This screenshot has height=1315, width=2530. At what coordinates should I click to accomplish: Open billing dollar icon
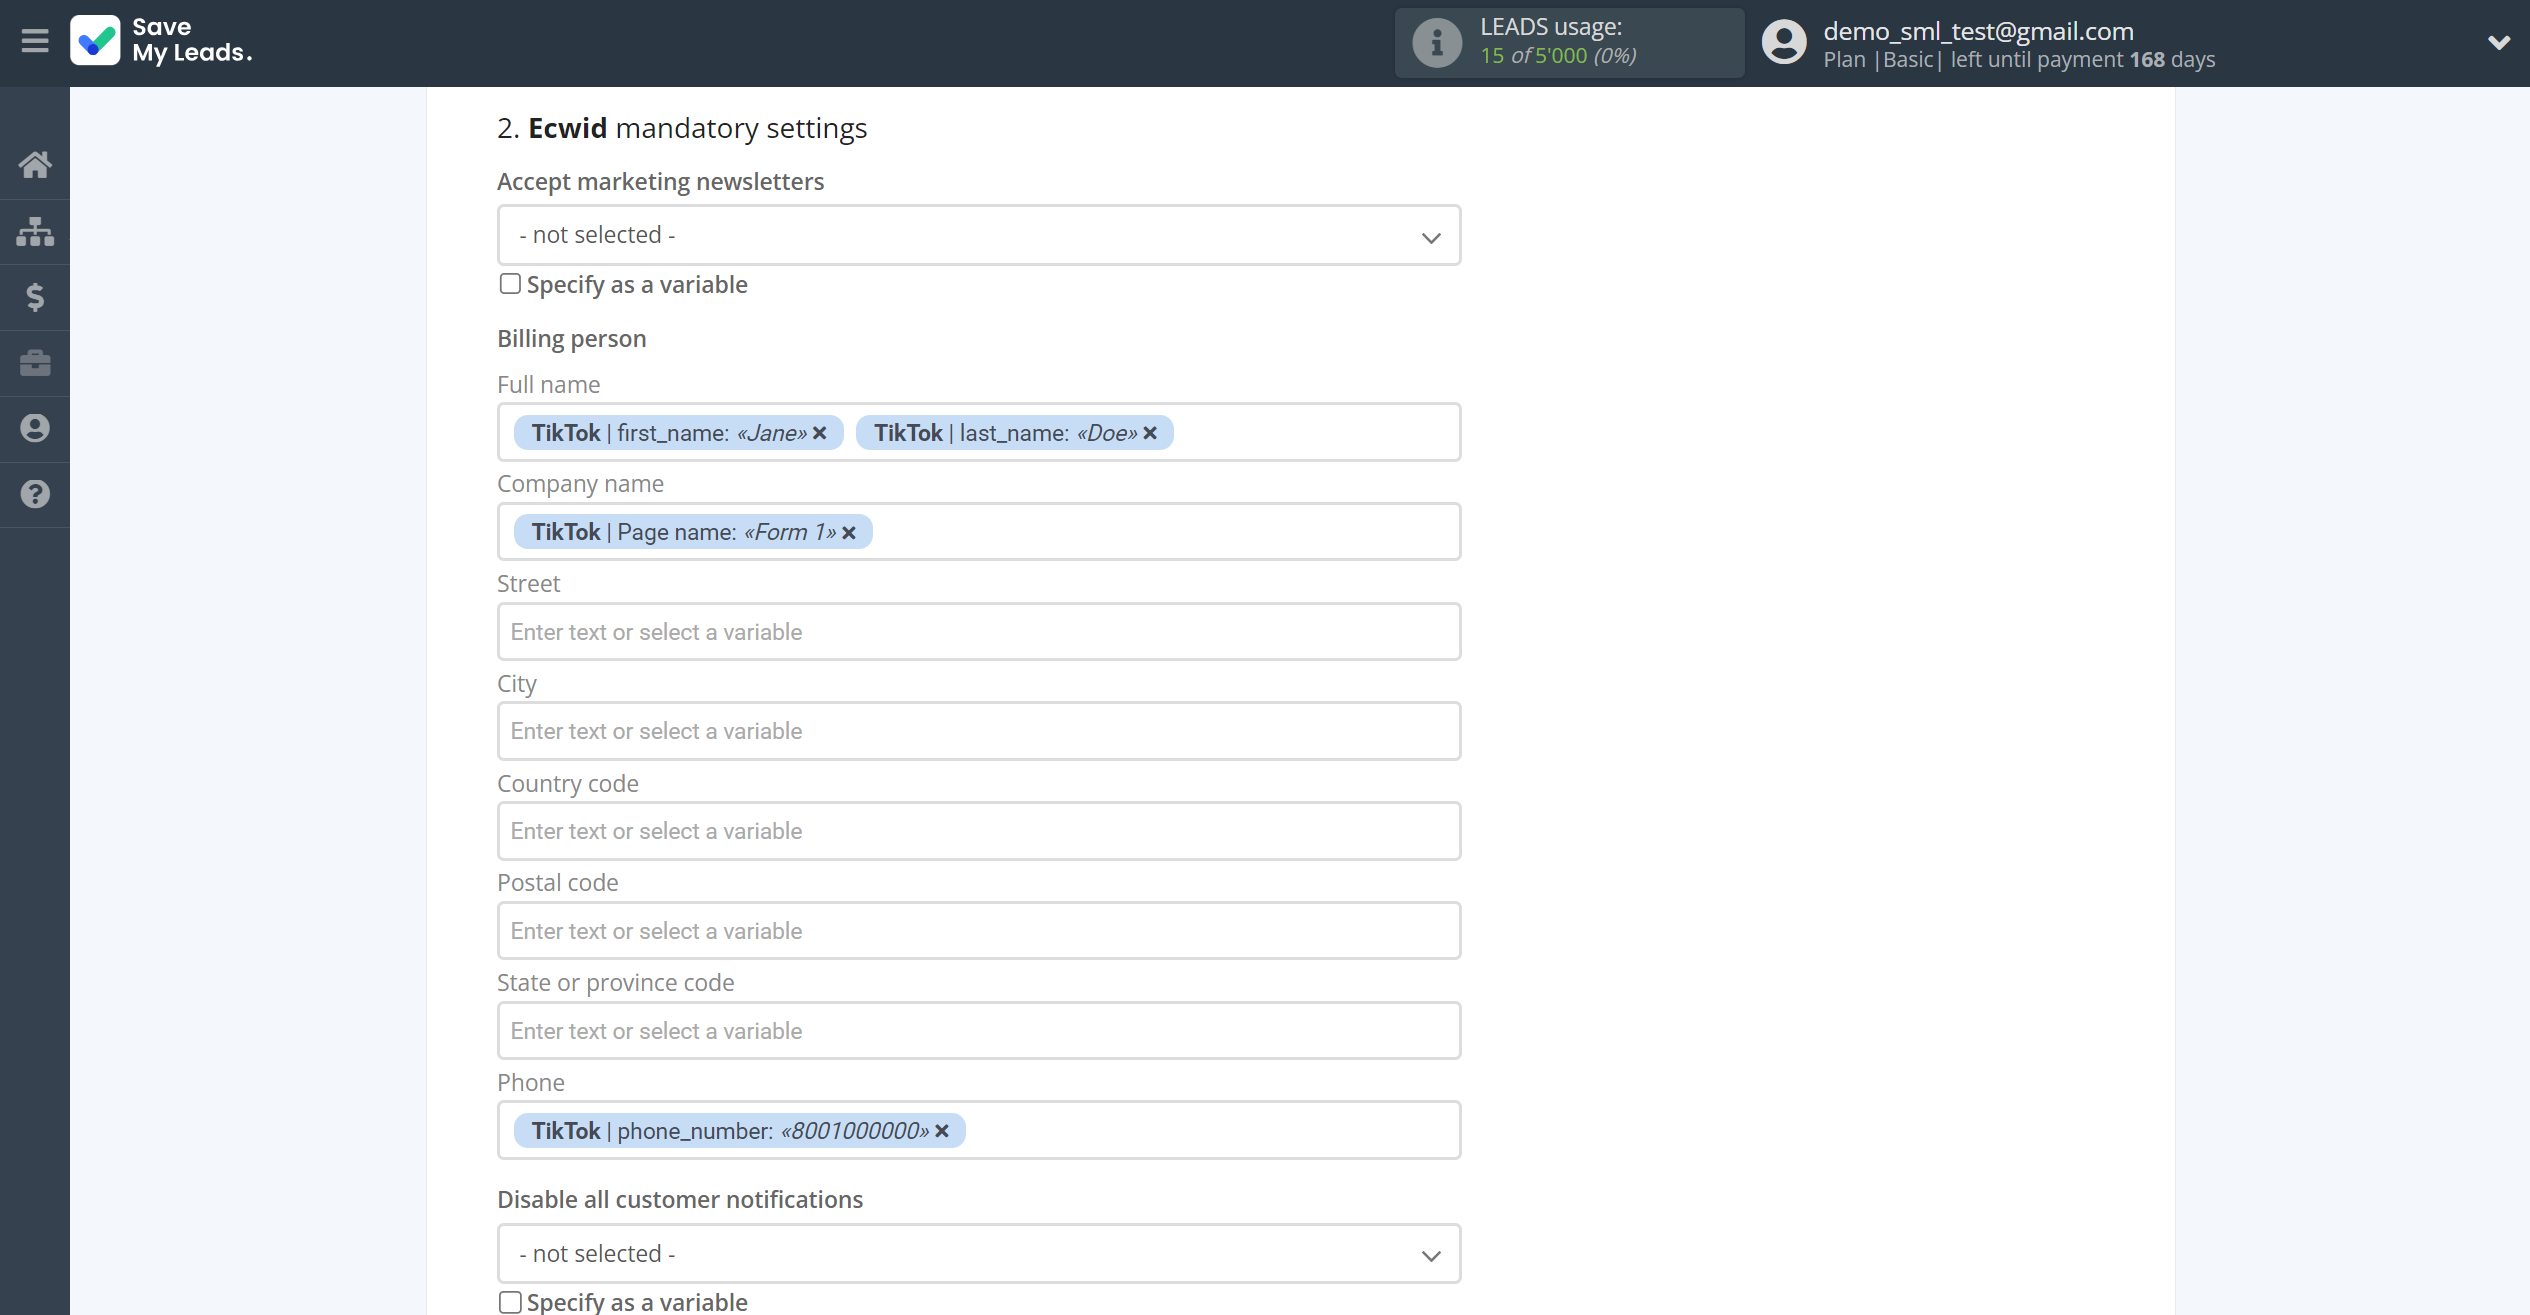pyautogui.click(x=35, y=297)
